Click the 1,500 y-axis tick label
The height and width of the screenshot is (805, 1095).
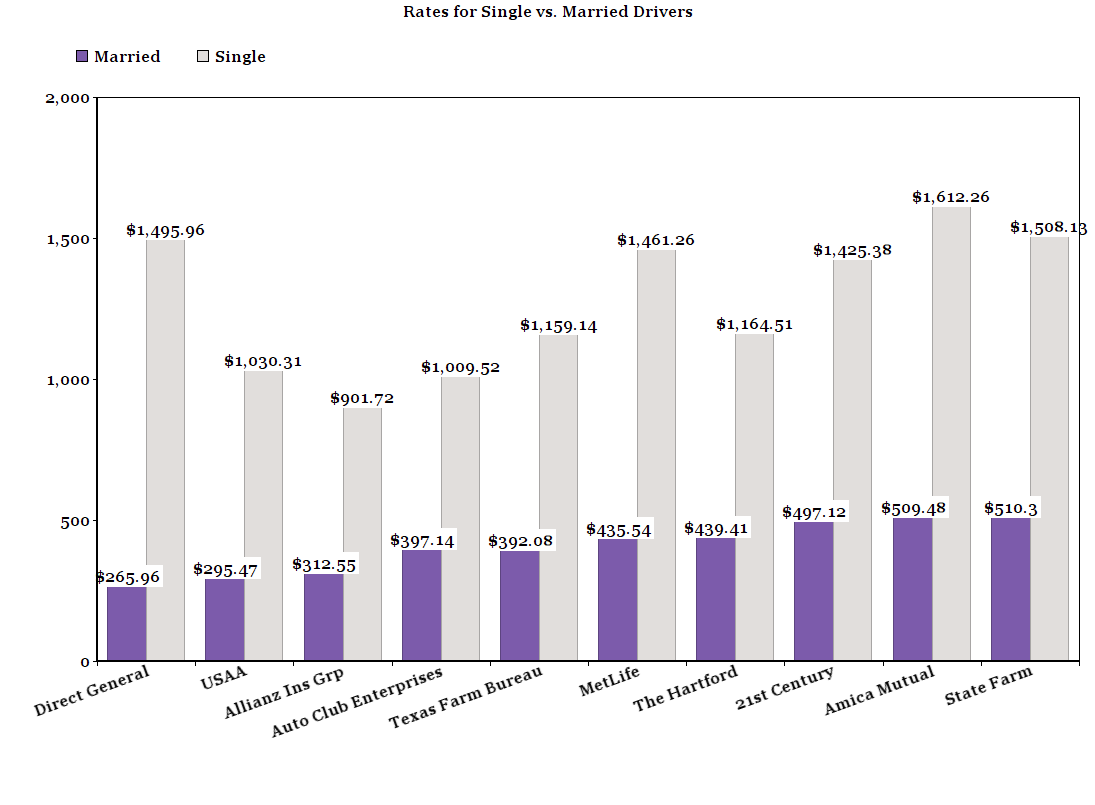coord(68,239)
